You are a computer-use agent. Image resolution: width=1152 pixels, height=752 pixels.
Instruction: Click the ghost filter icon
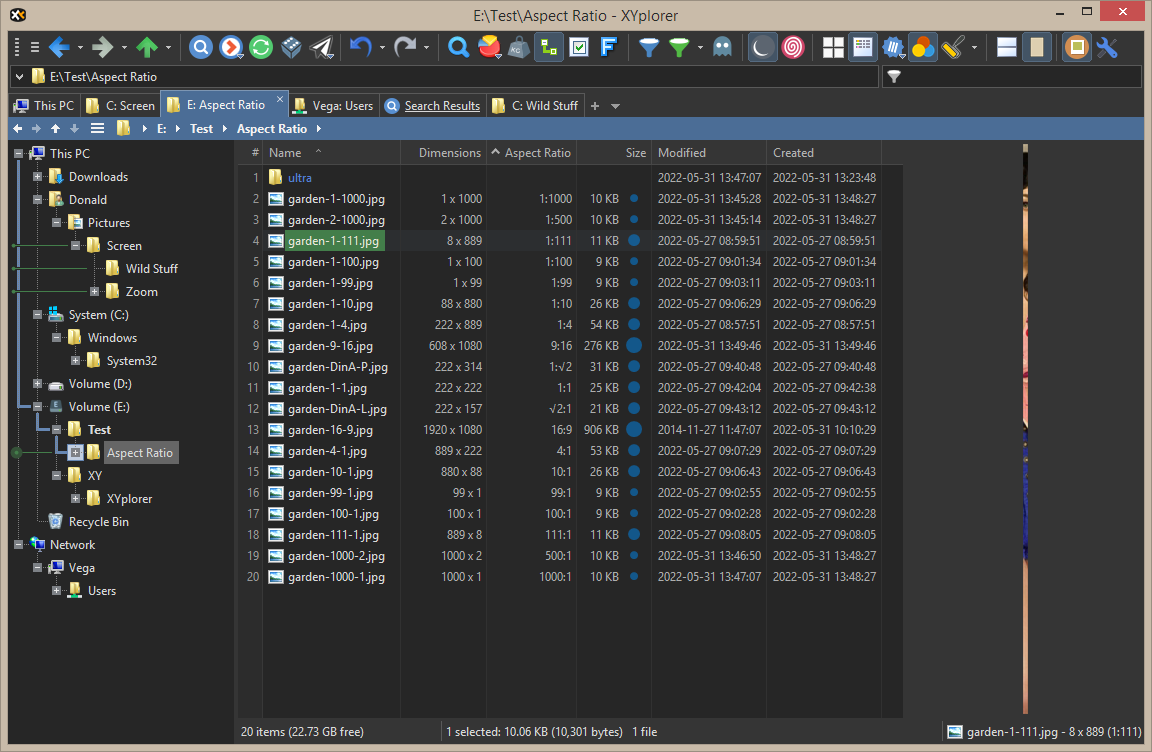pyautogui.click(x=722, y=47)
